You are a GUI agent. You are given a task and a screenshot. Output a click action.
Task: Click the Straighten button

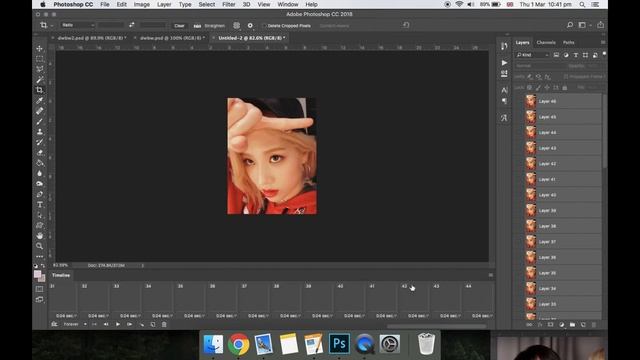point(209,26)
